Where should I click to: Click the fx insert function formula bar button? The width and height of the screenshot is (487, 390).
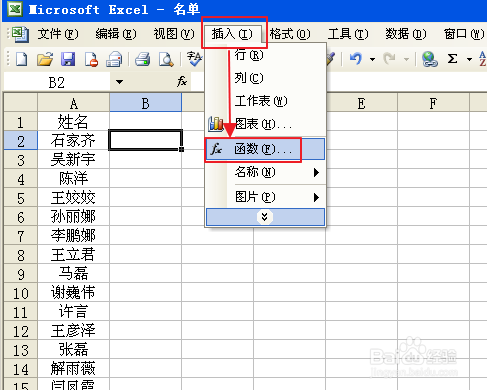point(182,81)
